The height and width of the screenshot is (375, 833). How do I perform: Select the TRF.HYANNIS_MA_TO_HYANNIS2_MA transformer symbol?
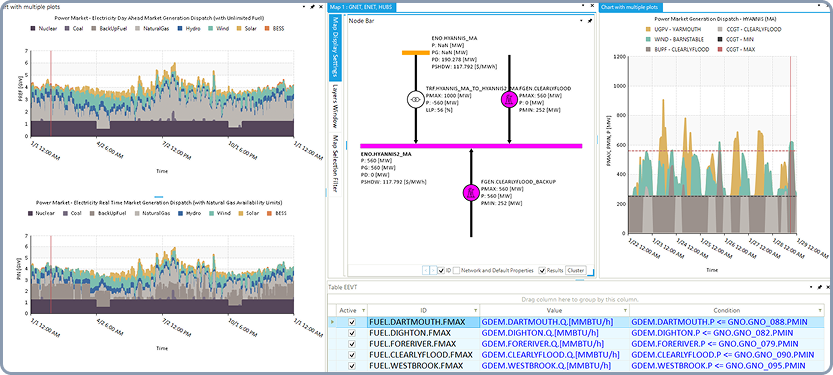click(415, 99)
